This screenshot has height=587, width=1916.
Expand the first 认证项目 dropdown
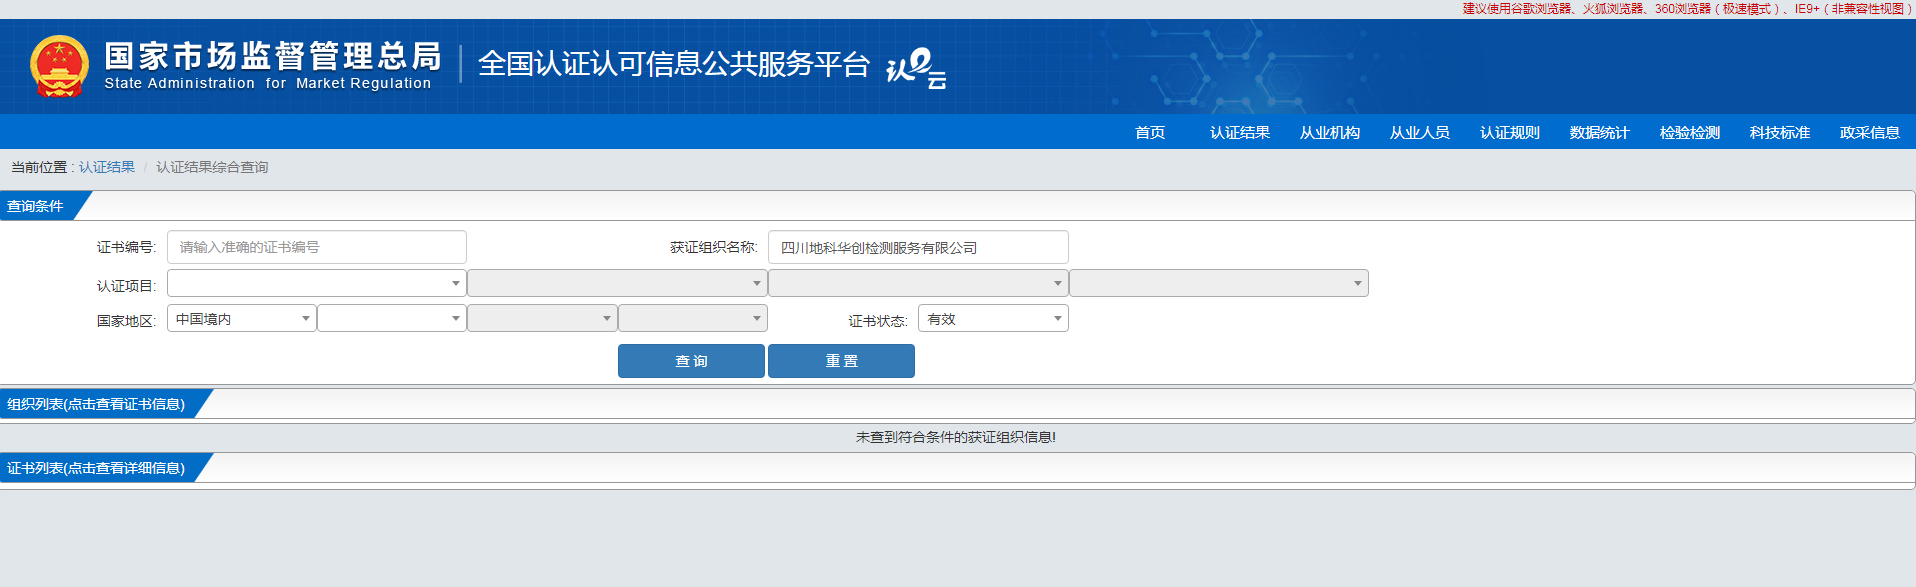(x=317, y=283)
